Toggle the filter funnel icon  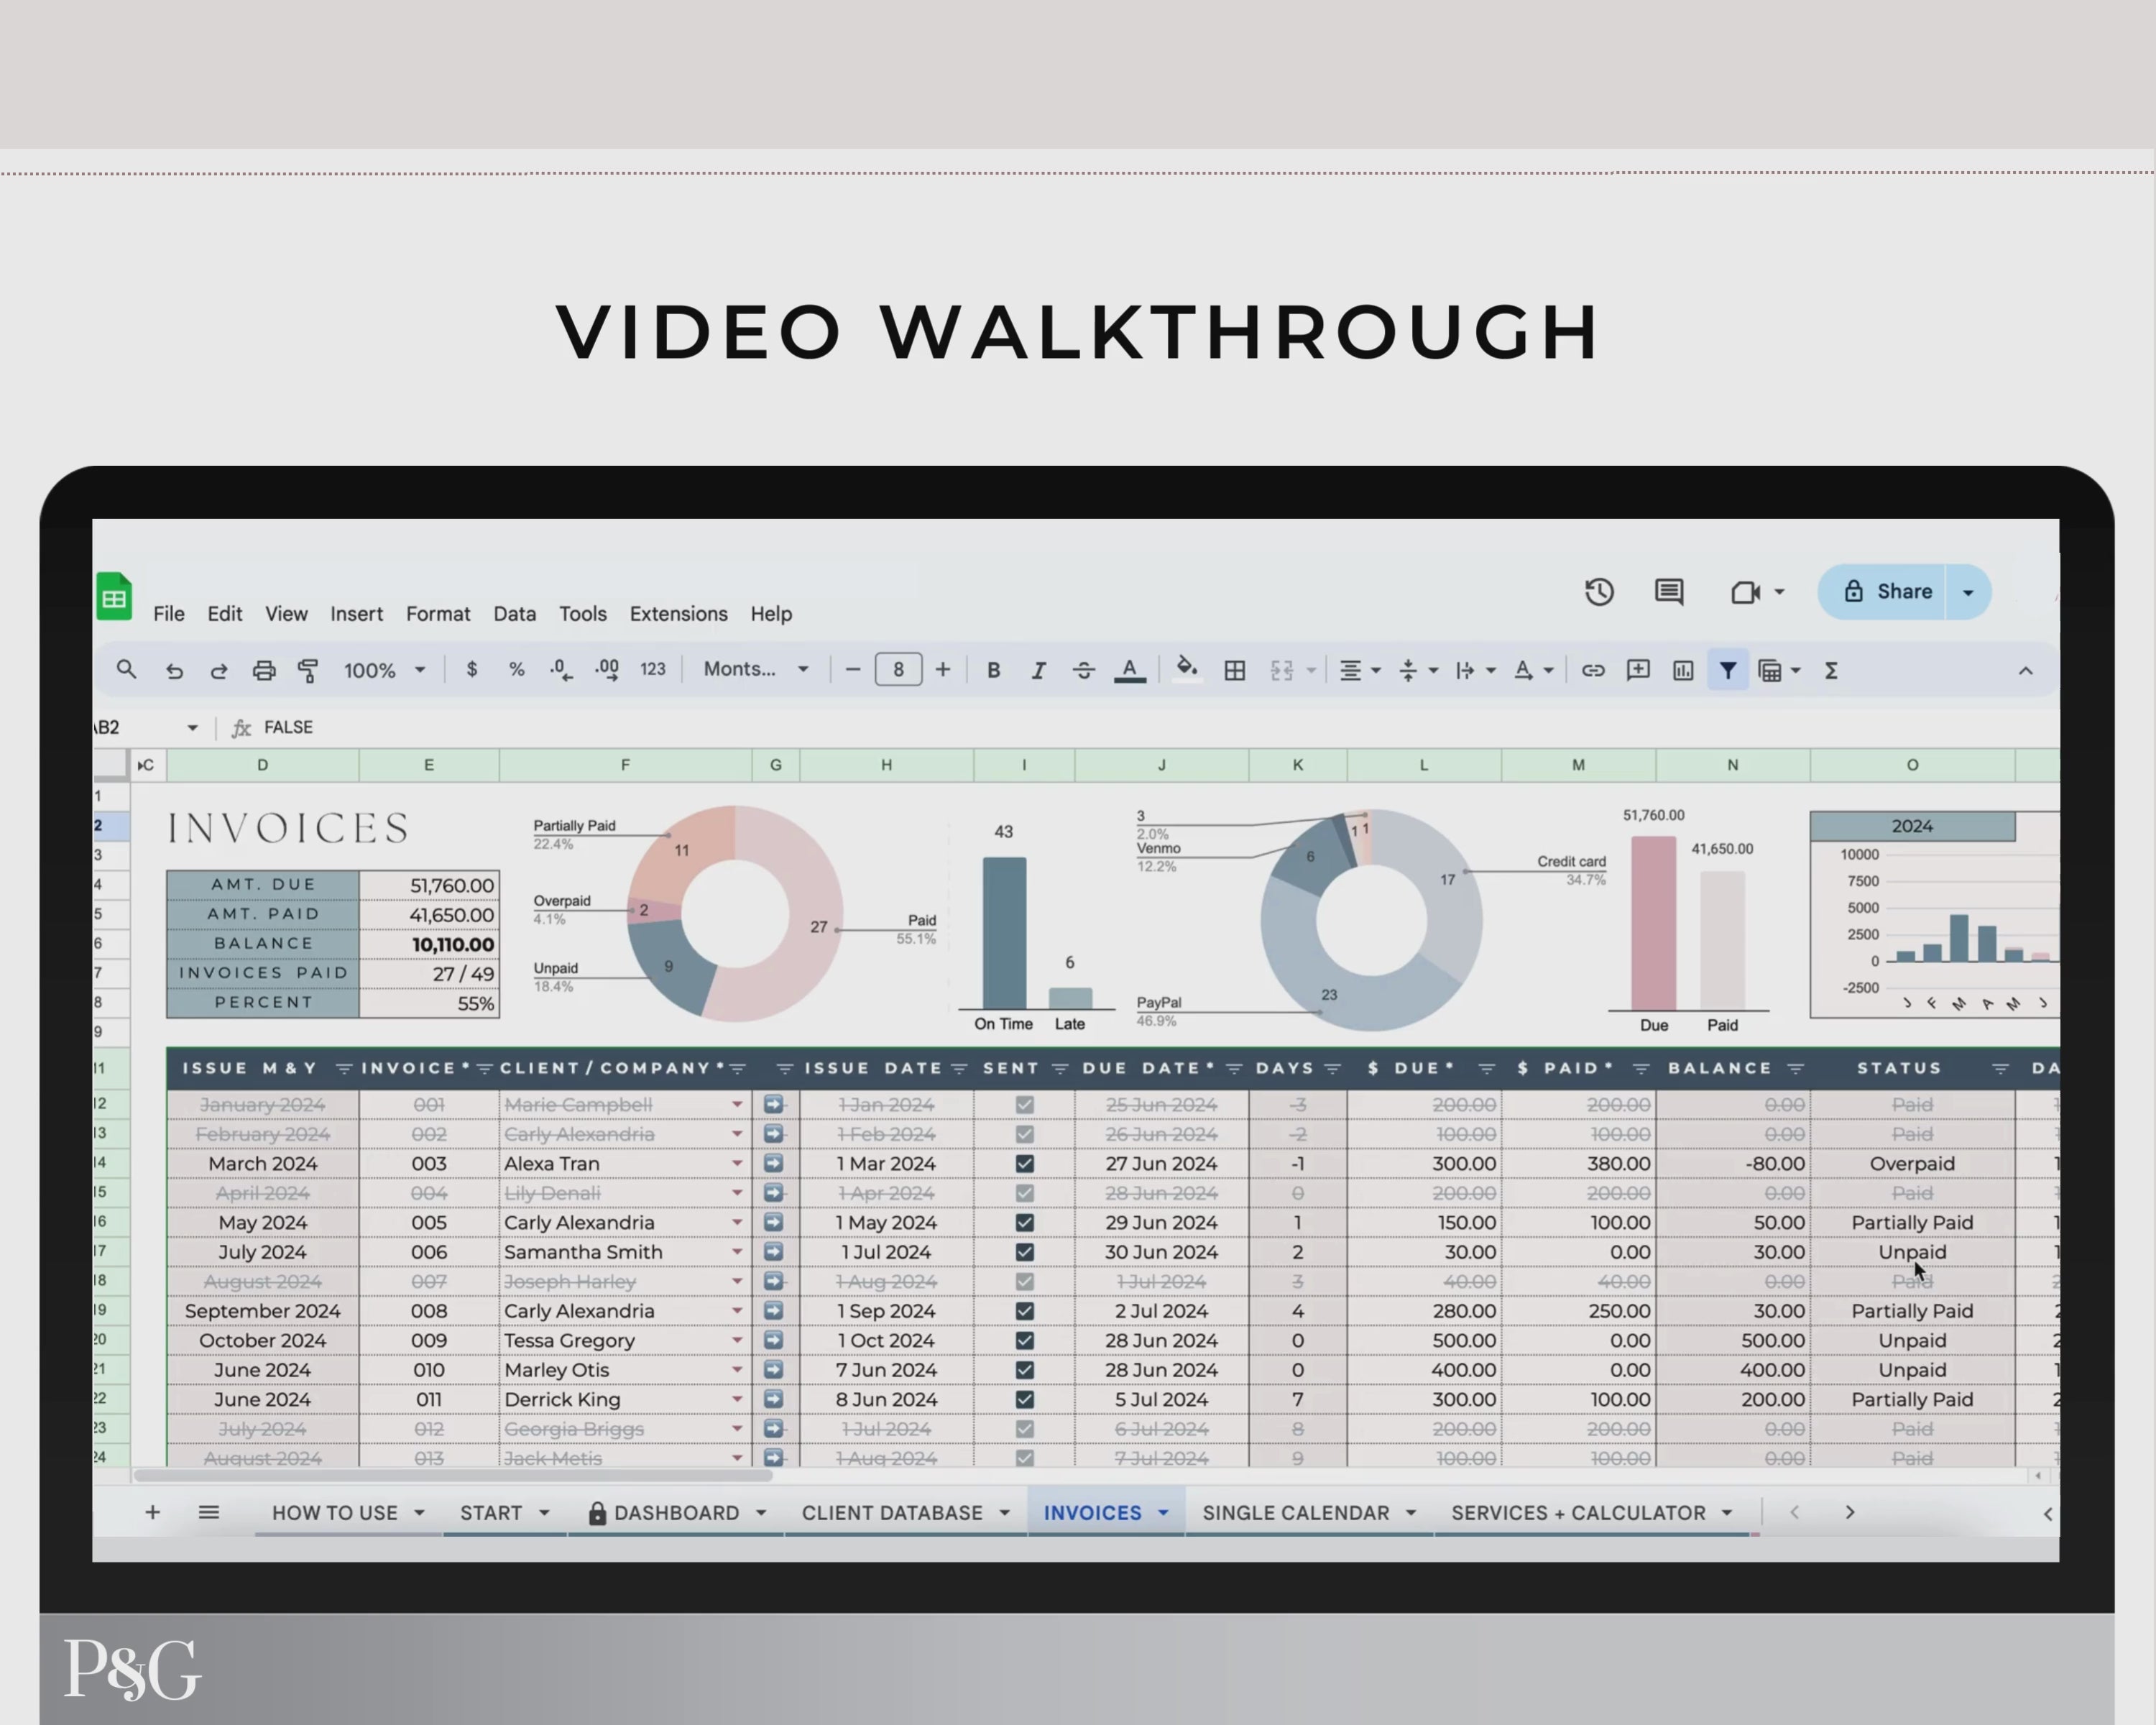[1727, 670]
